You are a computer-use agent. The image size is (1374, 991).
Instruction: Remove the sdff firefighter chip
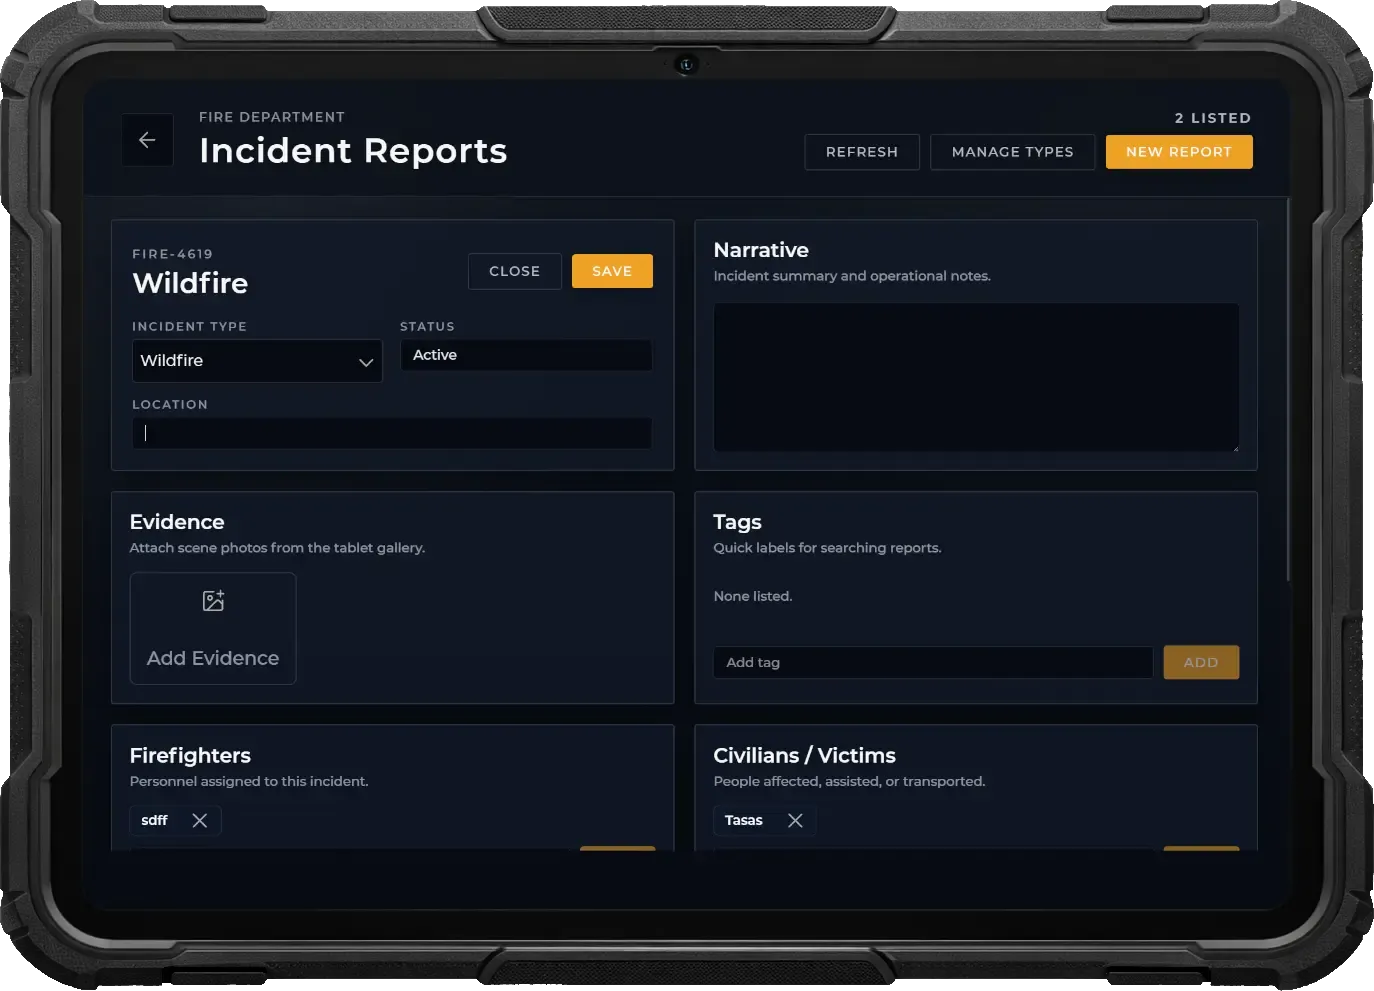pyautogui.click(x=200, y=820)
